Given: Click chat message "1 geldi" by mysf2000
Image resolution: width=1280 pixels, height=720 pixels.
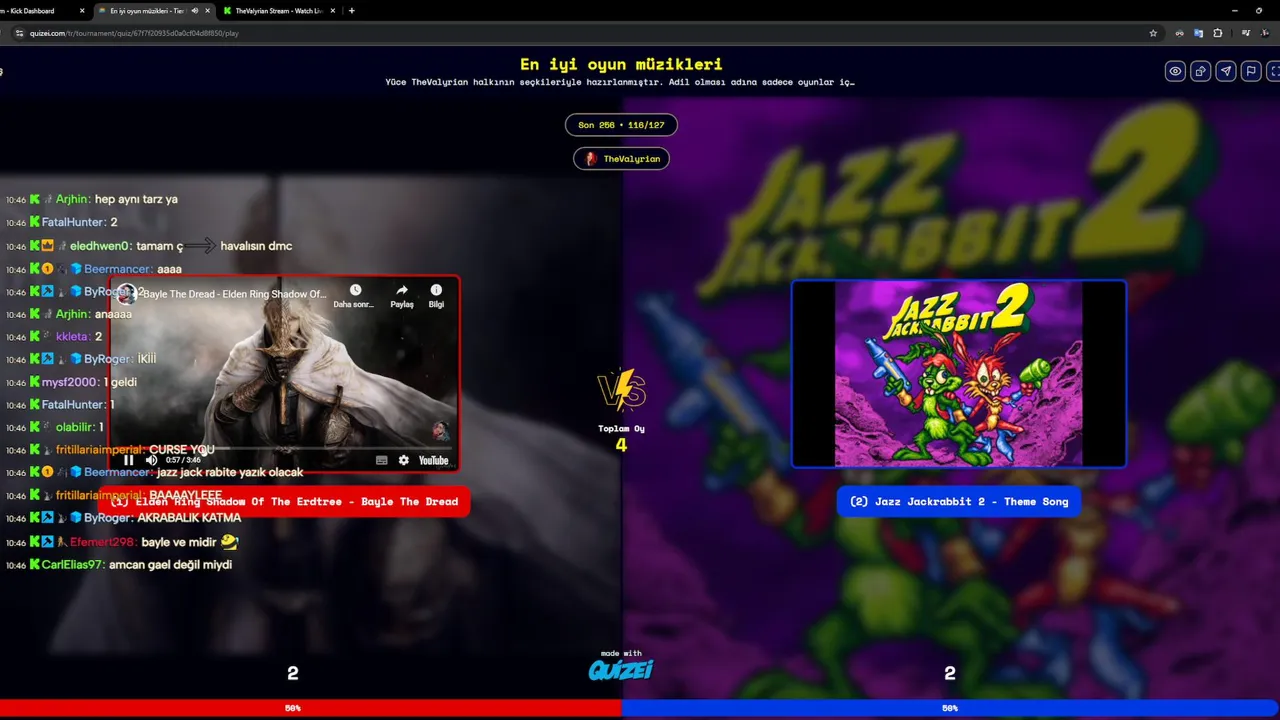Looking at the screenshot, I should coord(120,382).
